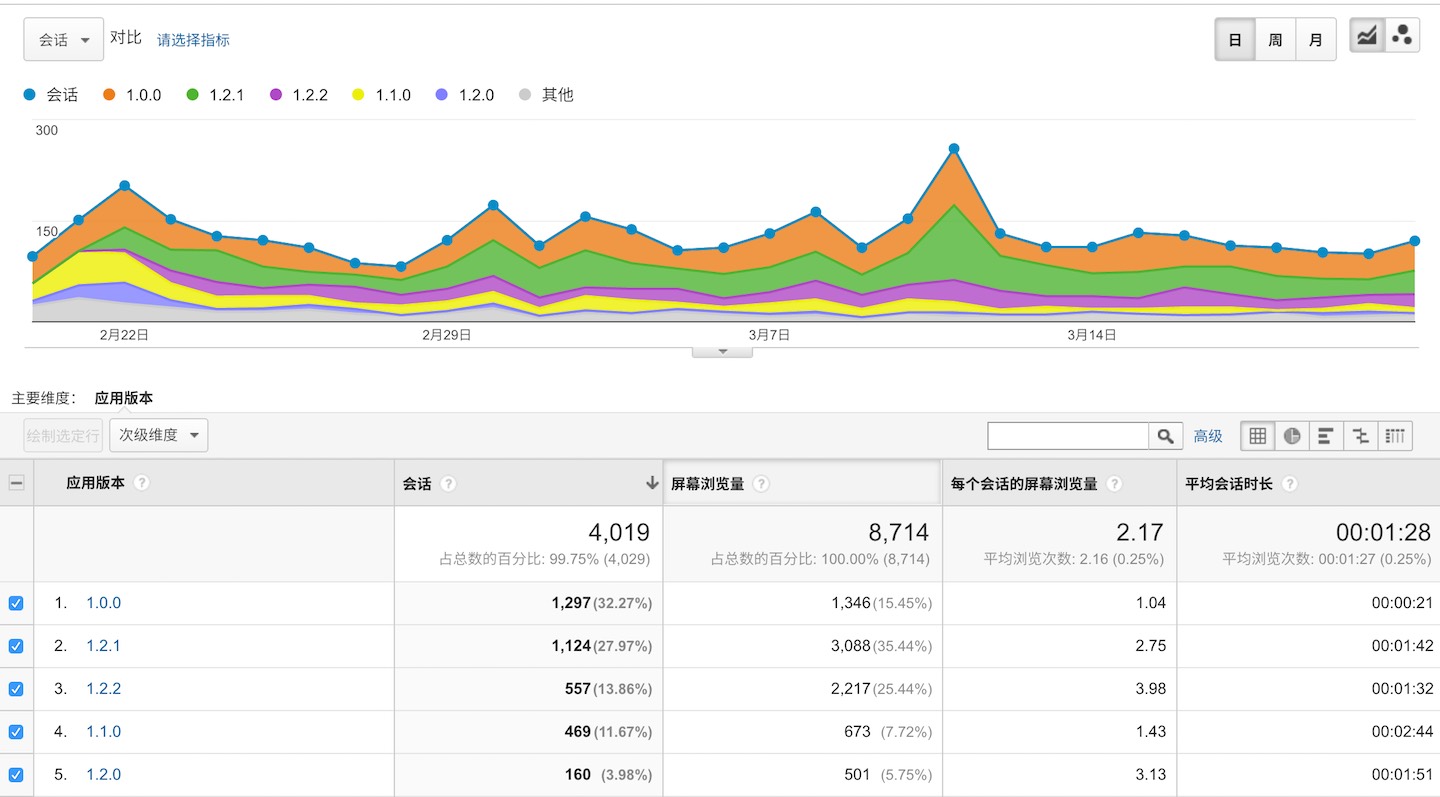Switch chart granularity to 月

1315,40
